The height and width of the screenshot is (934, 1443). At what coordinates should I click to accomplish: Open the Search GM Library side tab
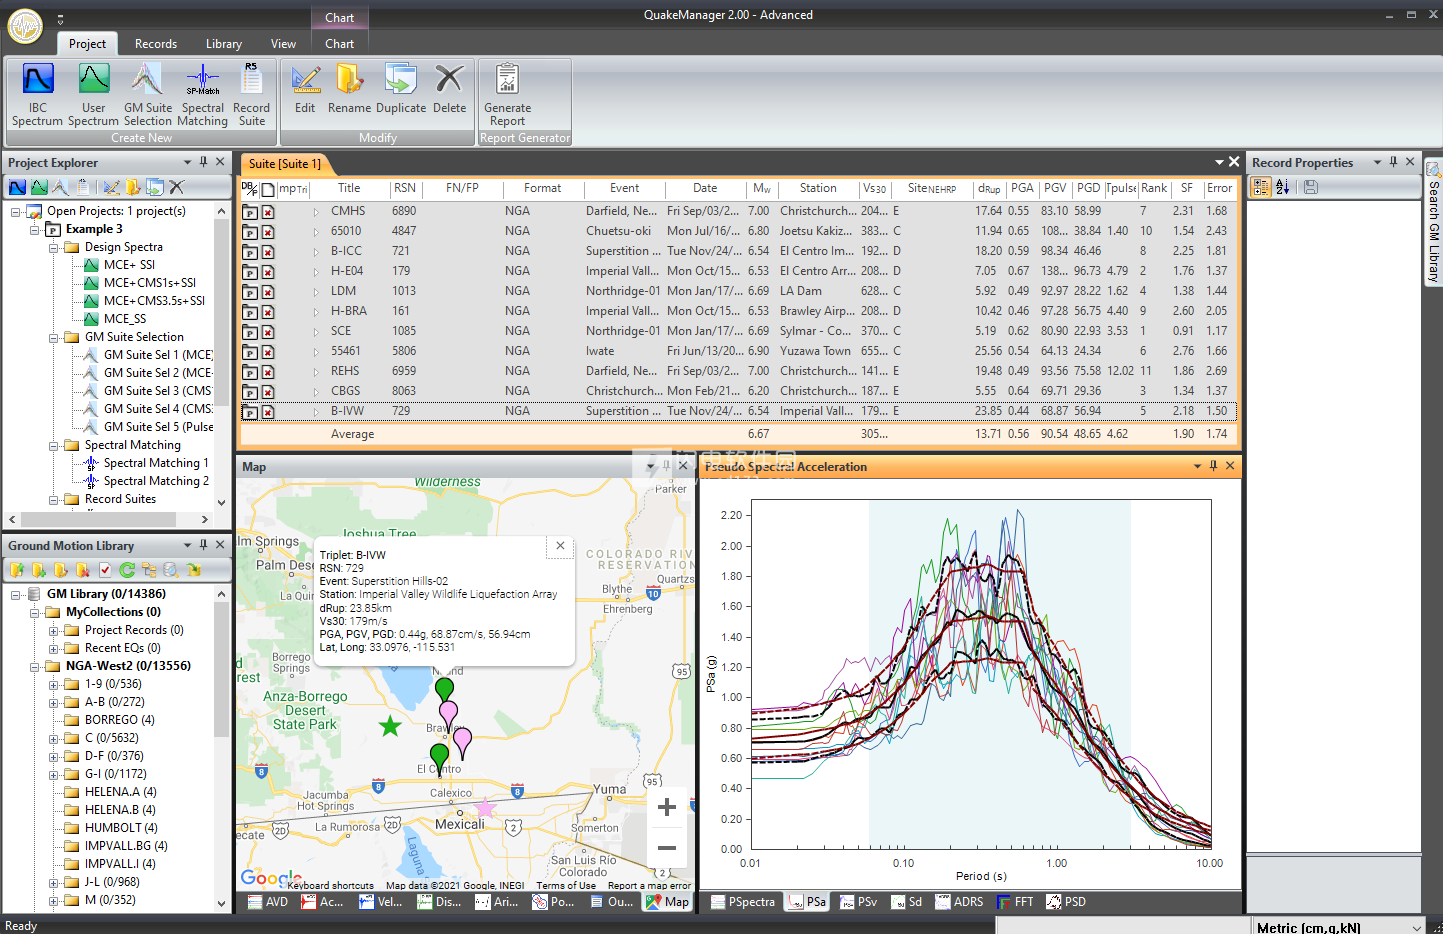point(1433,222)
